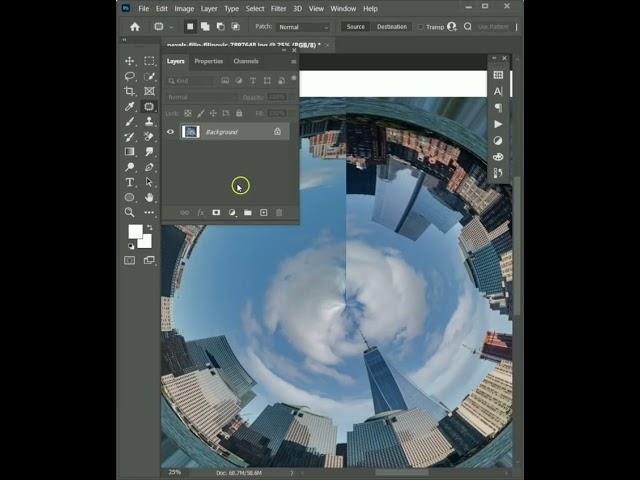Click the Create new group folder icon

(x=248, y=213)
